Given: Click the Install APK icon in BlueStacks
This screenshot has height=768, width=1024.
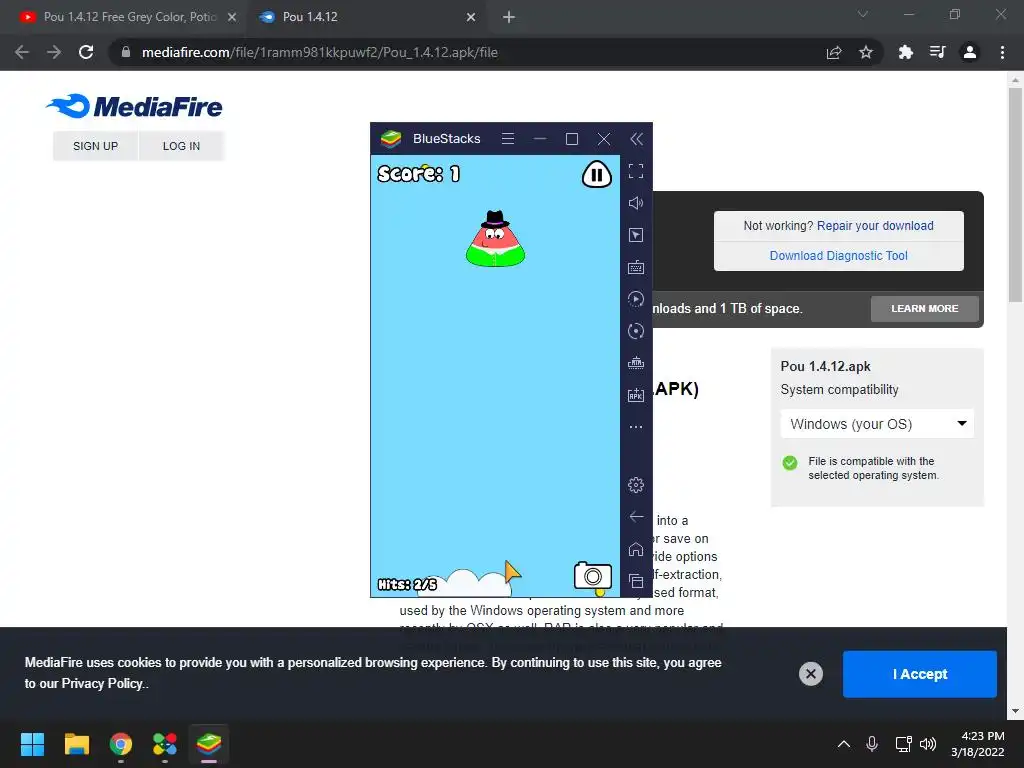Looking at the screenshot, I should (x=635, y=395).
